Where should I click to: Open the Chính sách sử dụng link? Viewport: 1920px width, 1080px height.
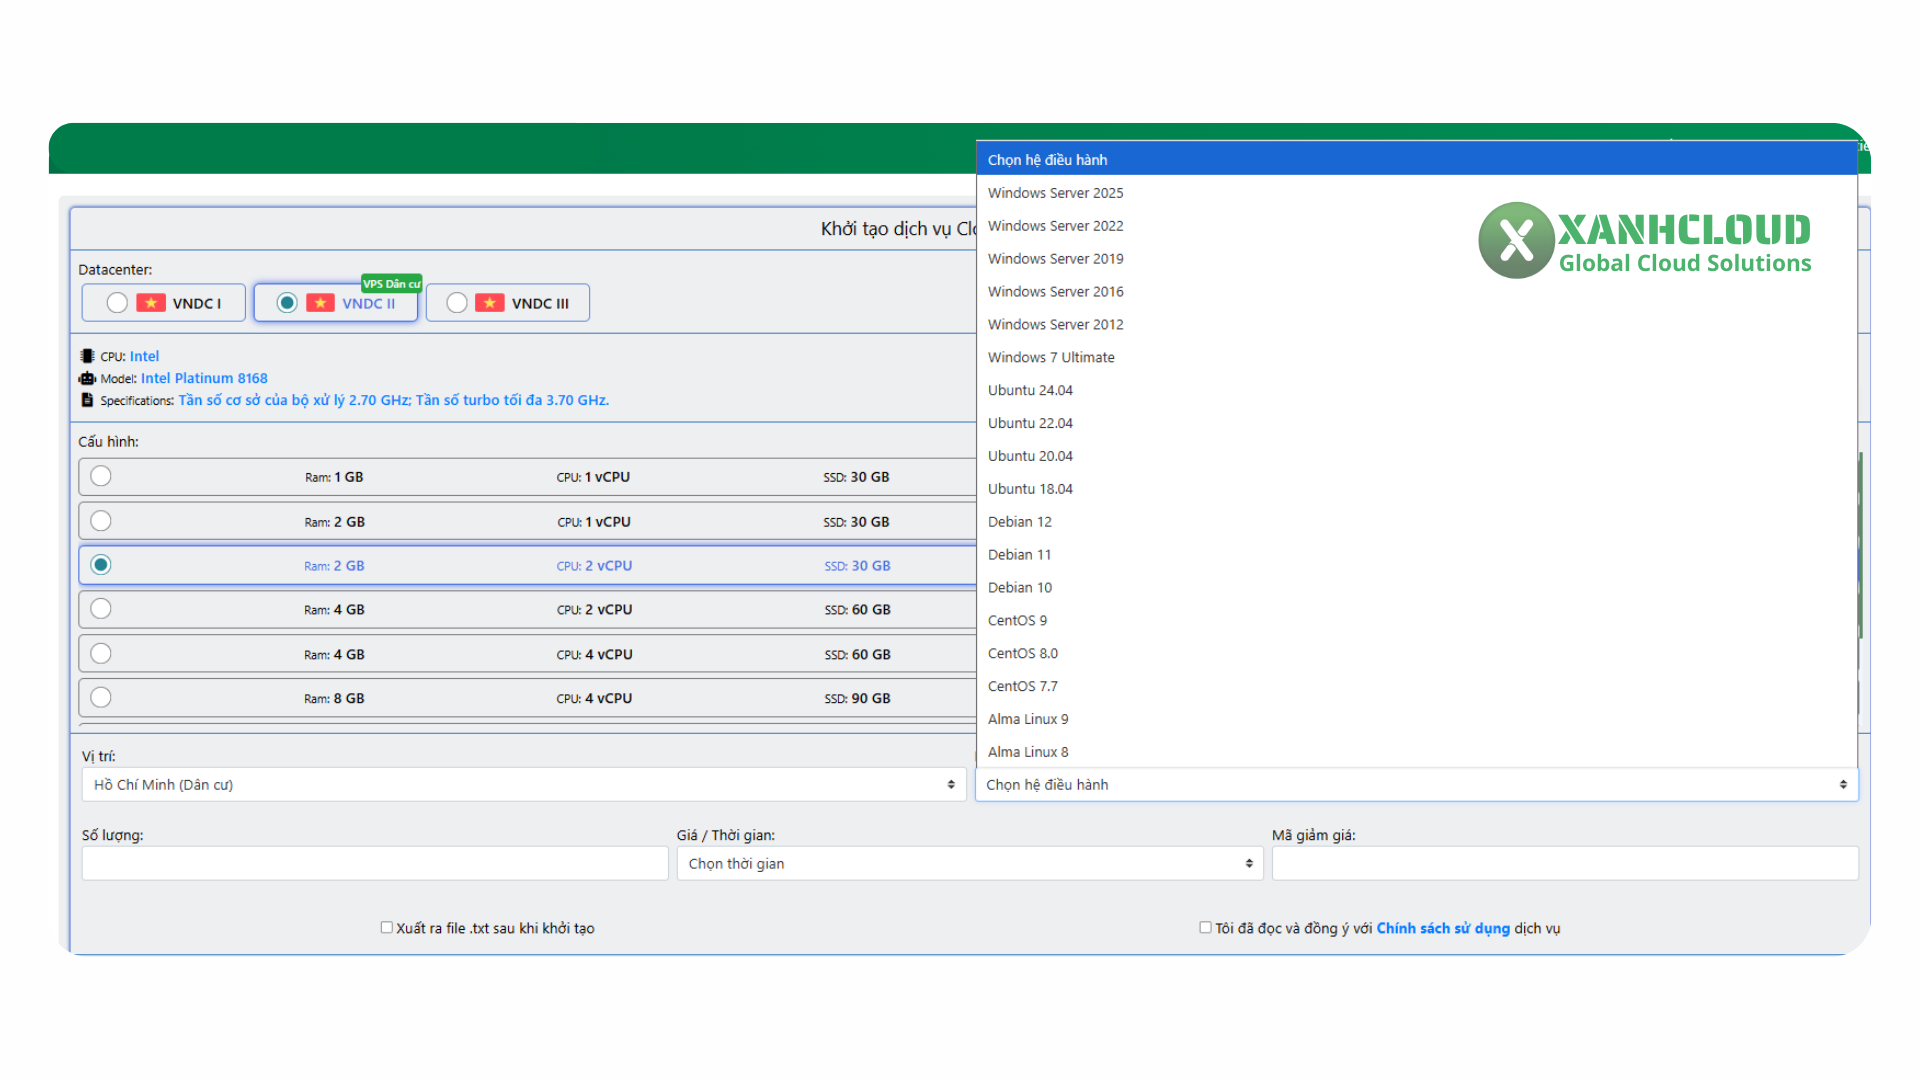point(1442,928)
